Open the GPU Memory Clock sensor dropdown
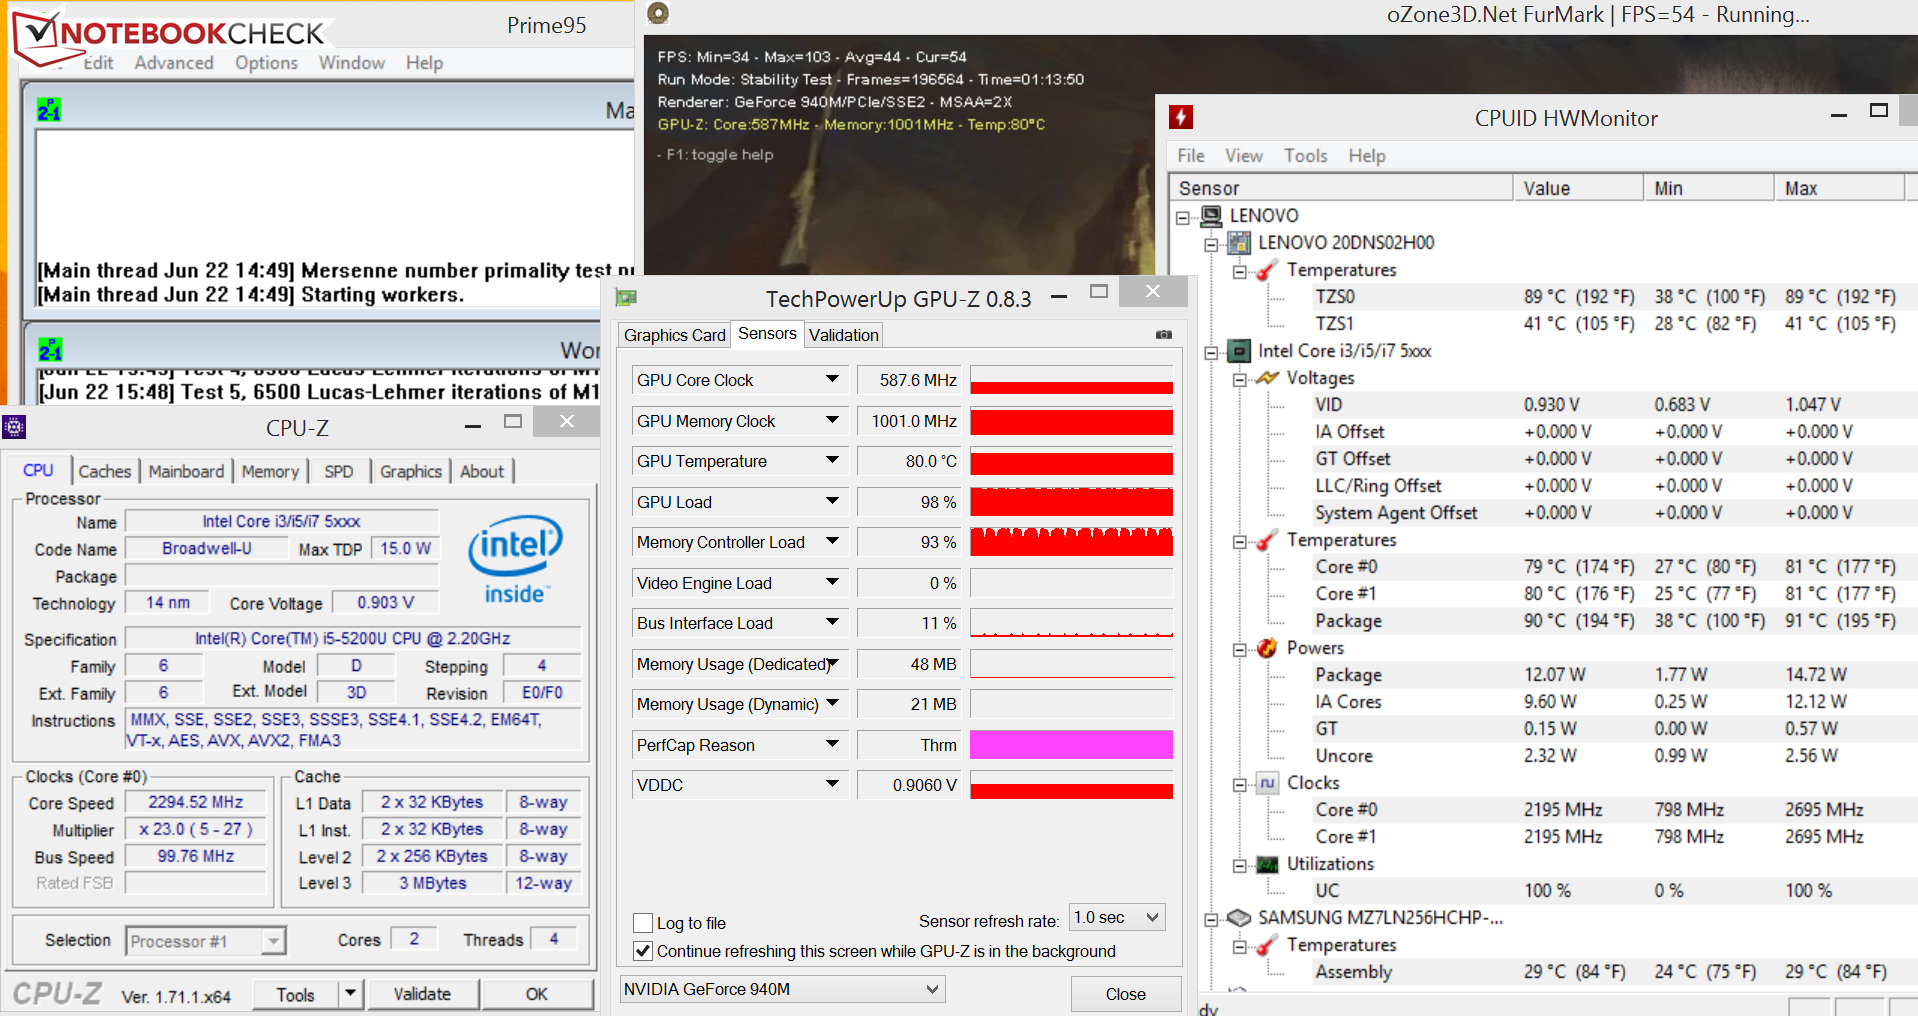The image size is (1918, 1016). click(x=832, y=421)
